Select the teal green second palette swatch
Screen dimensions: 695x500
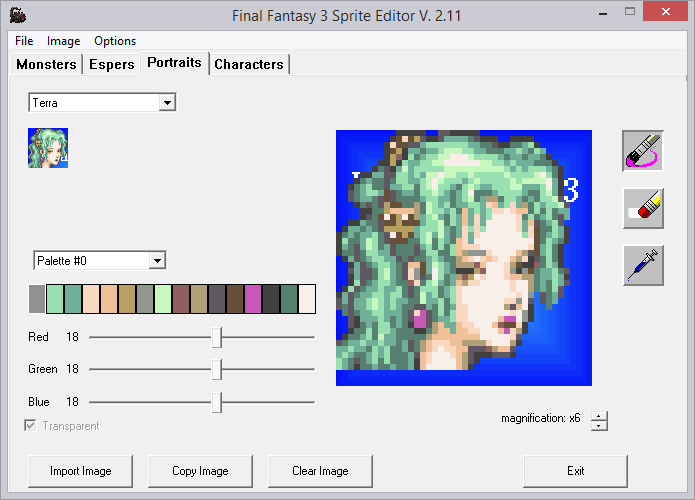coord(73,299)
